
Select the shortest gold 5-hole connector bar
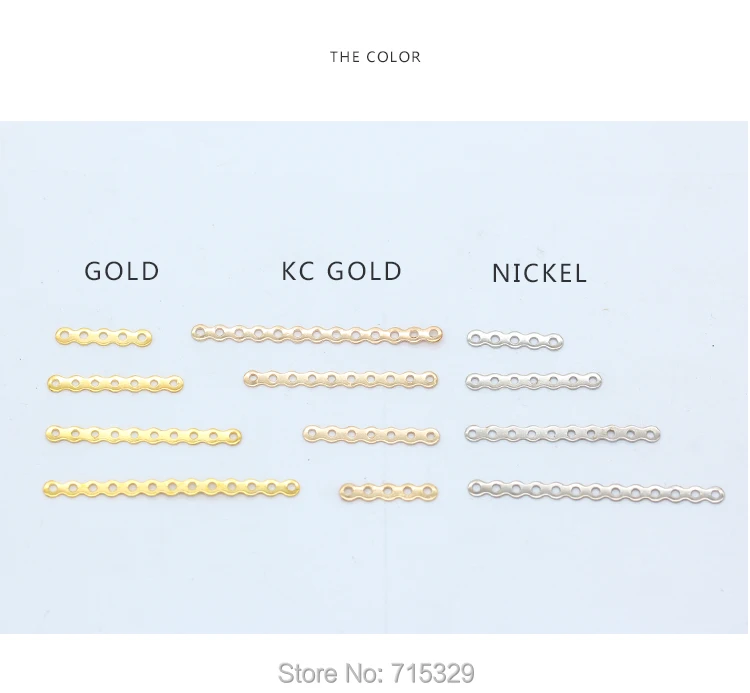pyautogui.click(x=103, y=337)
